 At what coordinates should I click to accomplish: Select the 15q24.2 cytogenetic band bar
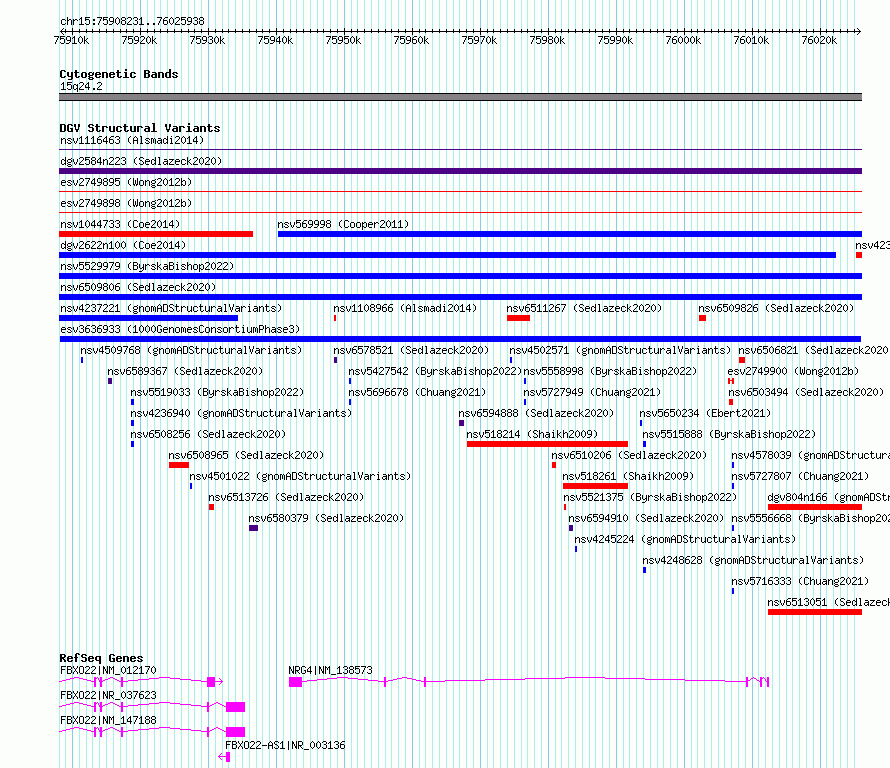pos(460,97)
